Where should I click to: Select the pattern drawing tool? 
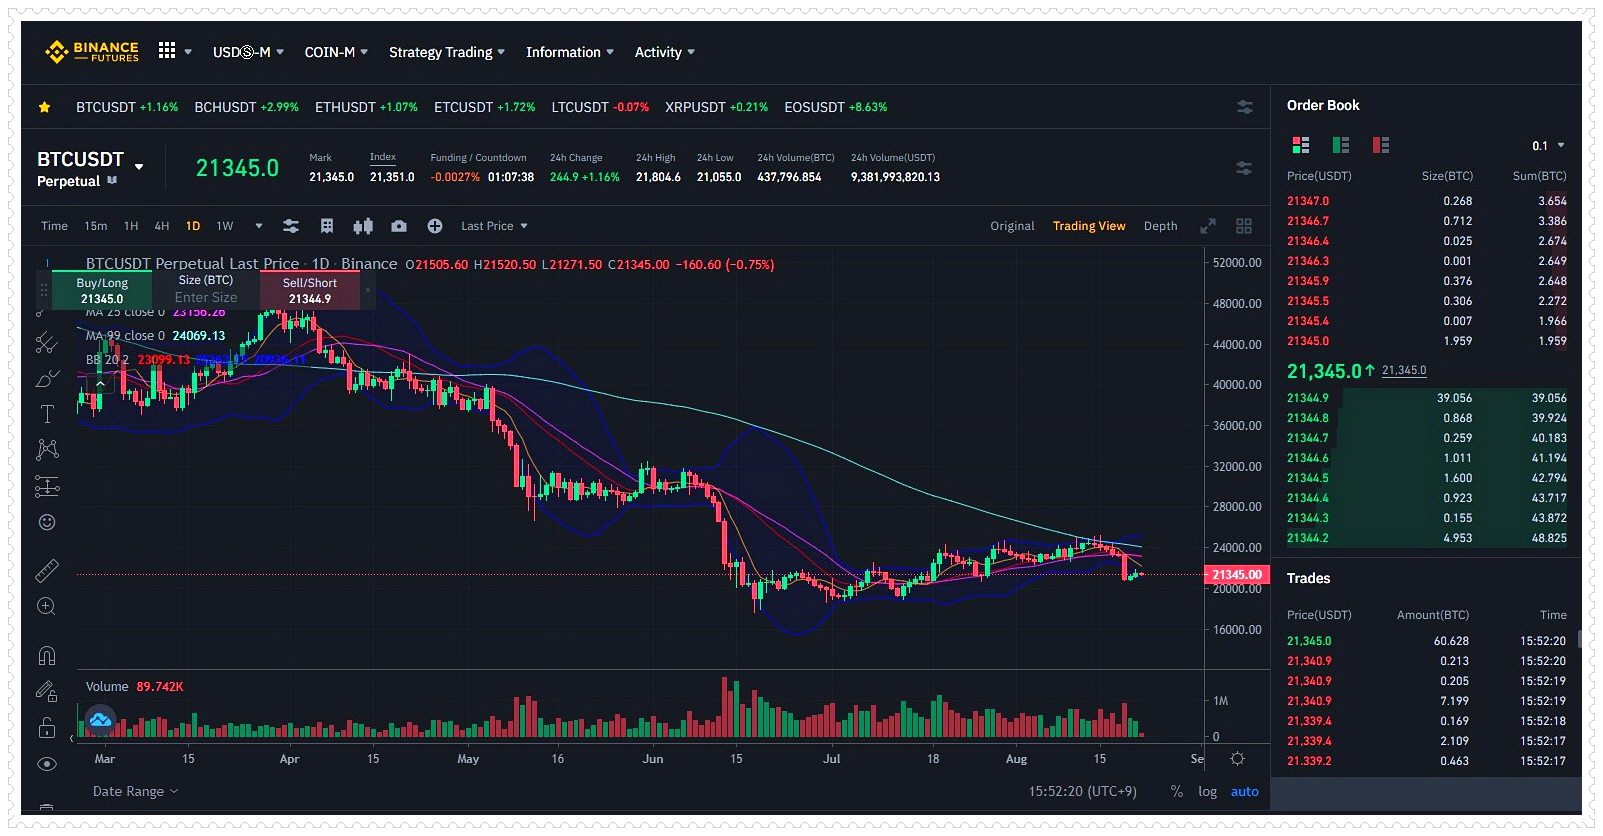click(47, 449)
